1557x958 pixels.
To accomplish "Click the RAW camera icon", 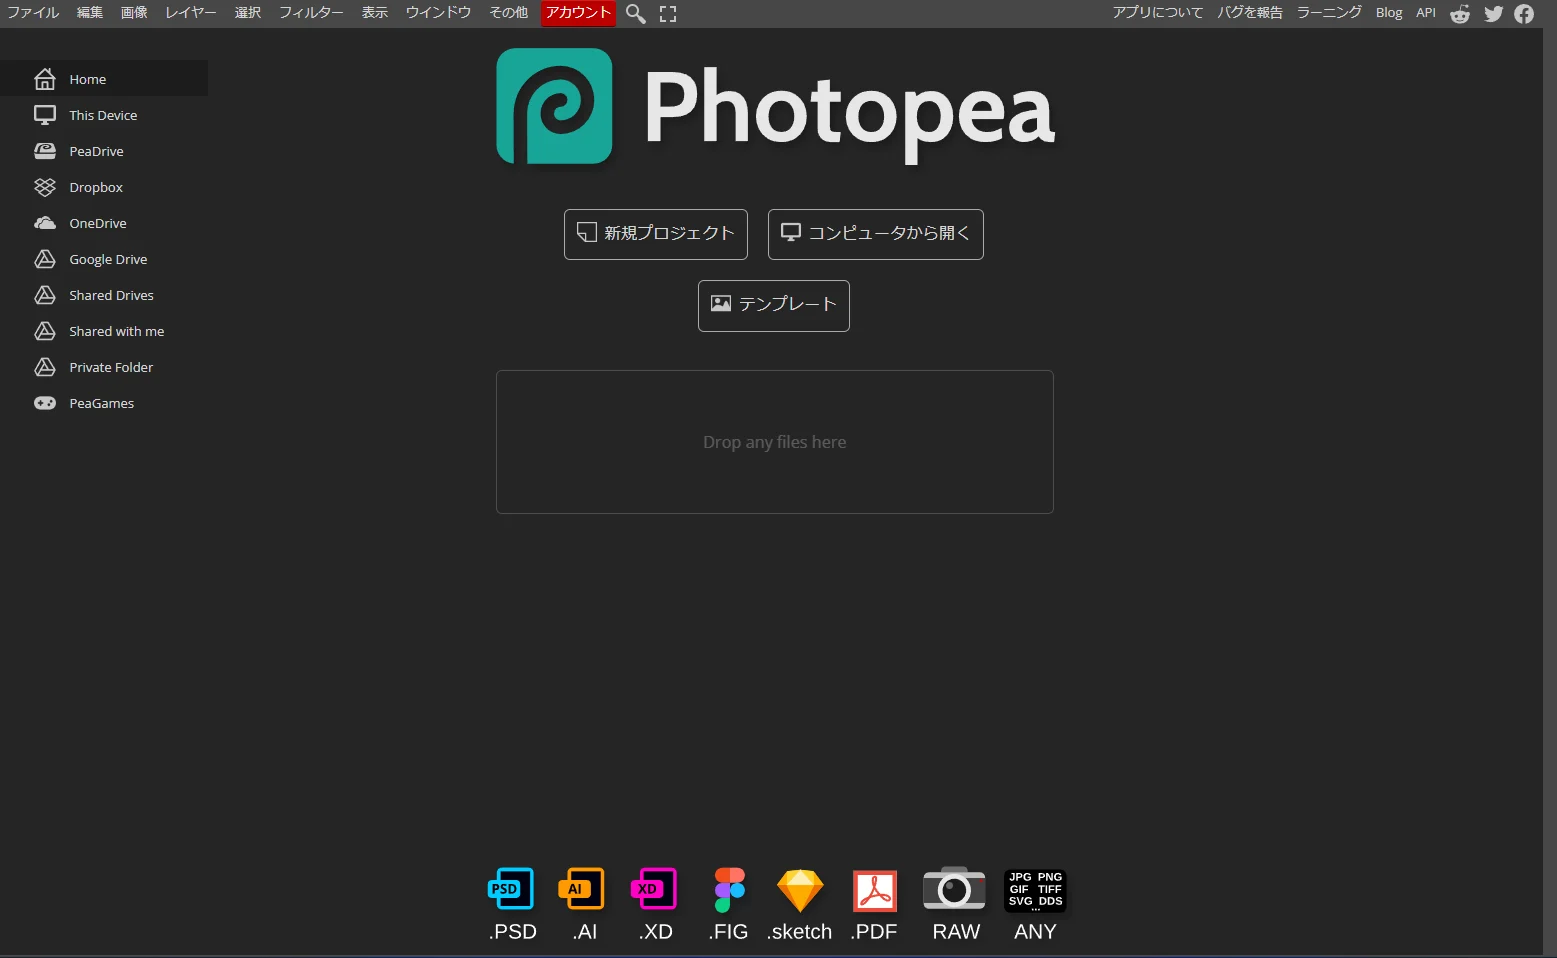I will (x=955, y=889).
